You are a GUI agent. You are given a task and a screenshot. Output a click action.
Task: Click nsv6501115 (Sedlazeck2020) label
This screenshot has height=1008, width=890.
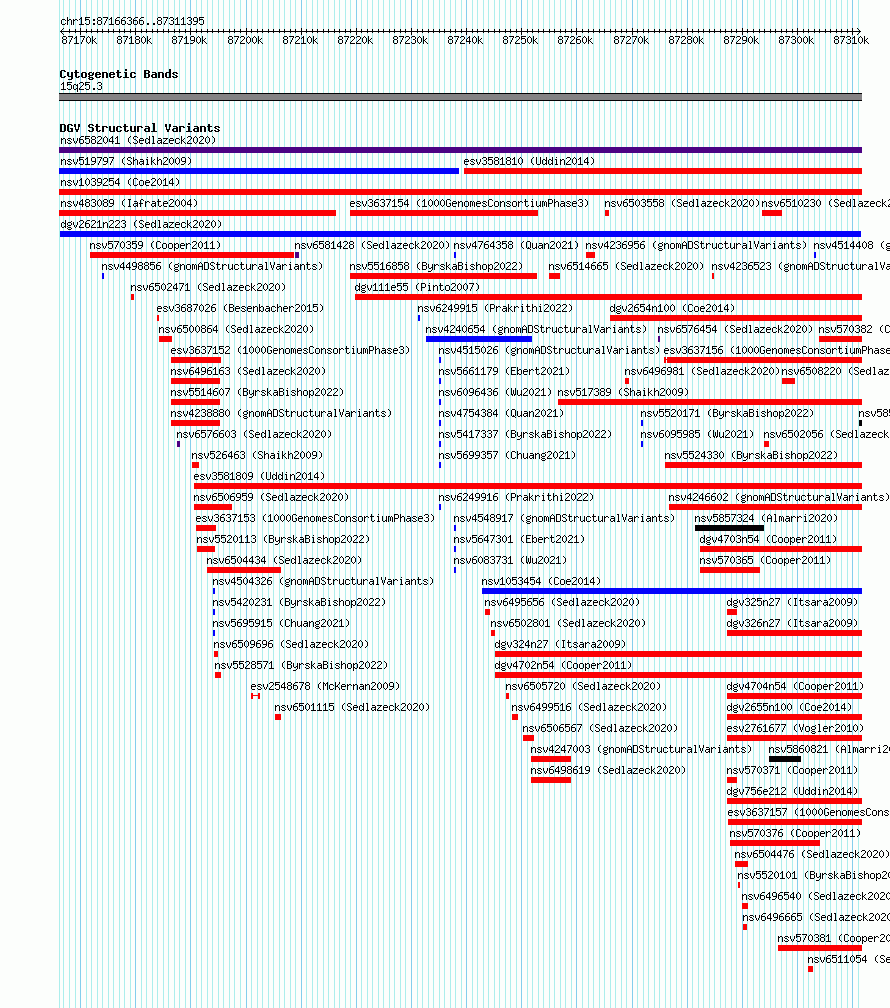pos(352,707)
